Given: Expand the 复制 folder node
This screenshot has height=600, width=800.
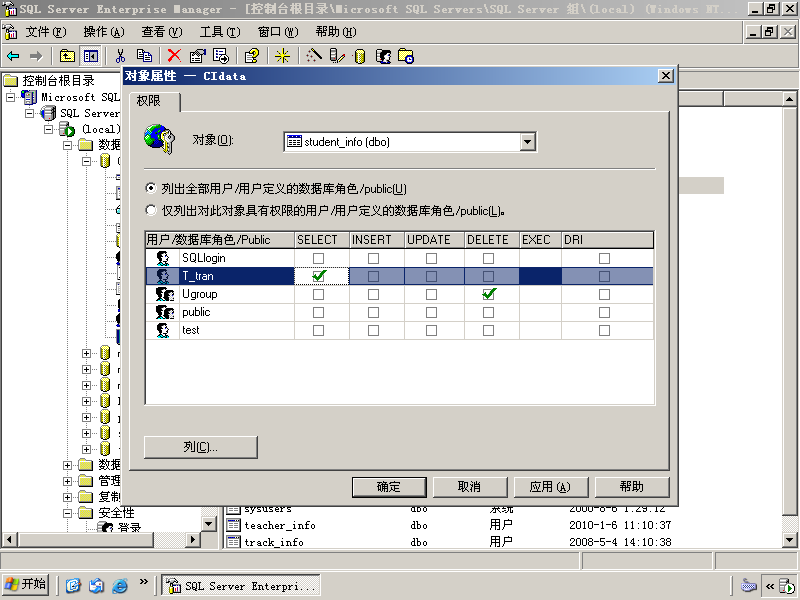Looking at the screenshot, I should click(x=68, y=497).
